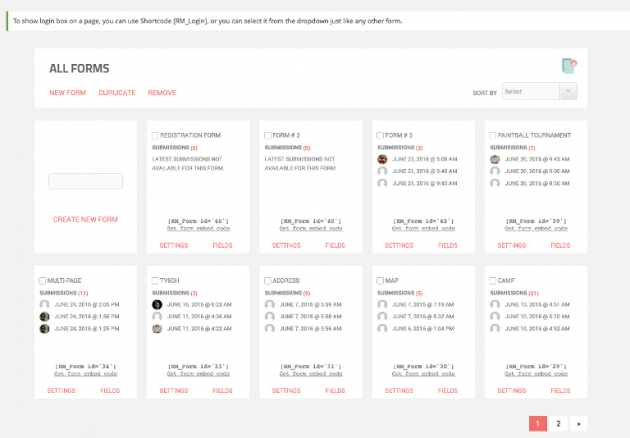
Task: Click avatar beside June 22, 2016 5:08 AM submission
Action: 382,159
